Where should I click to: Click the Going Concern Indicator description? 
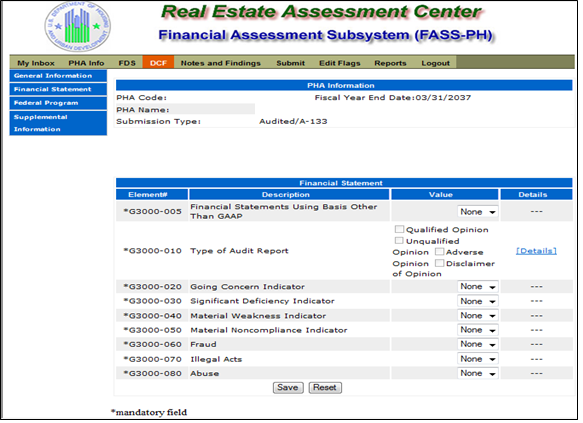click(x=247, y=287)
